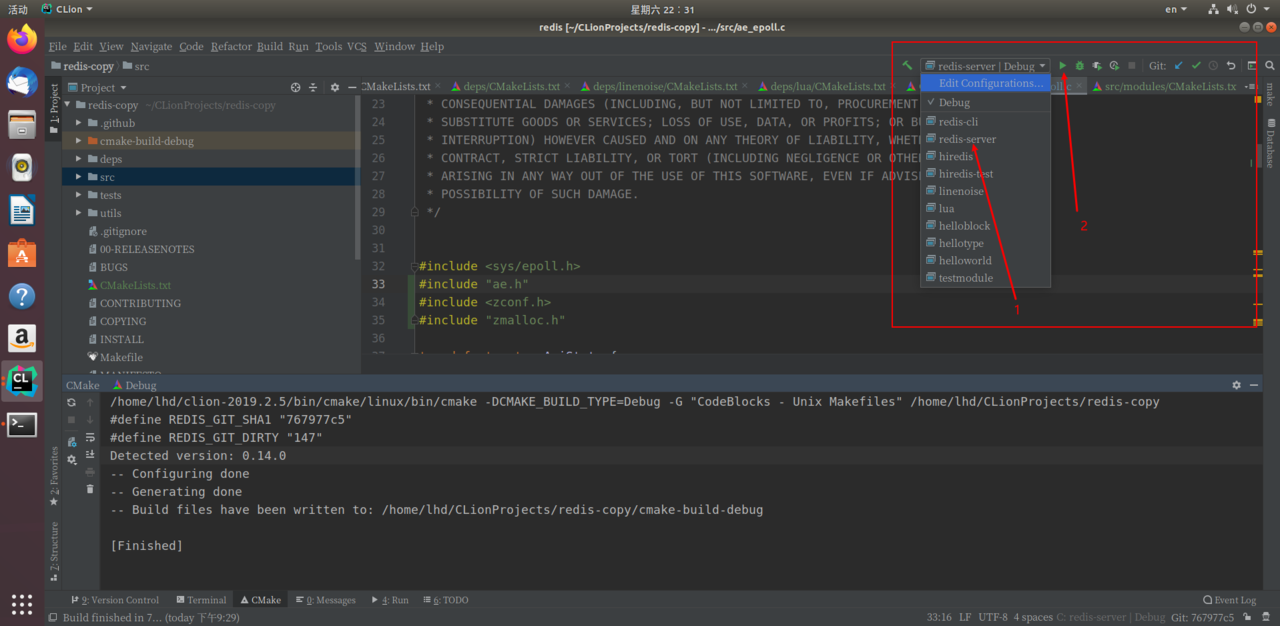Click Reload CMake project refresh icon
Screen dimensions: 1280x626
(x=71, y=402)
